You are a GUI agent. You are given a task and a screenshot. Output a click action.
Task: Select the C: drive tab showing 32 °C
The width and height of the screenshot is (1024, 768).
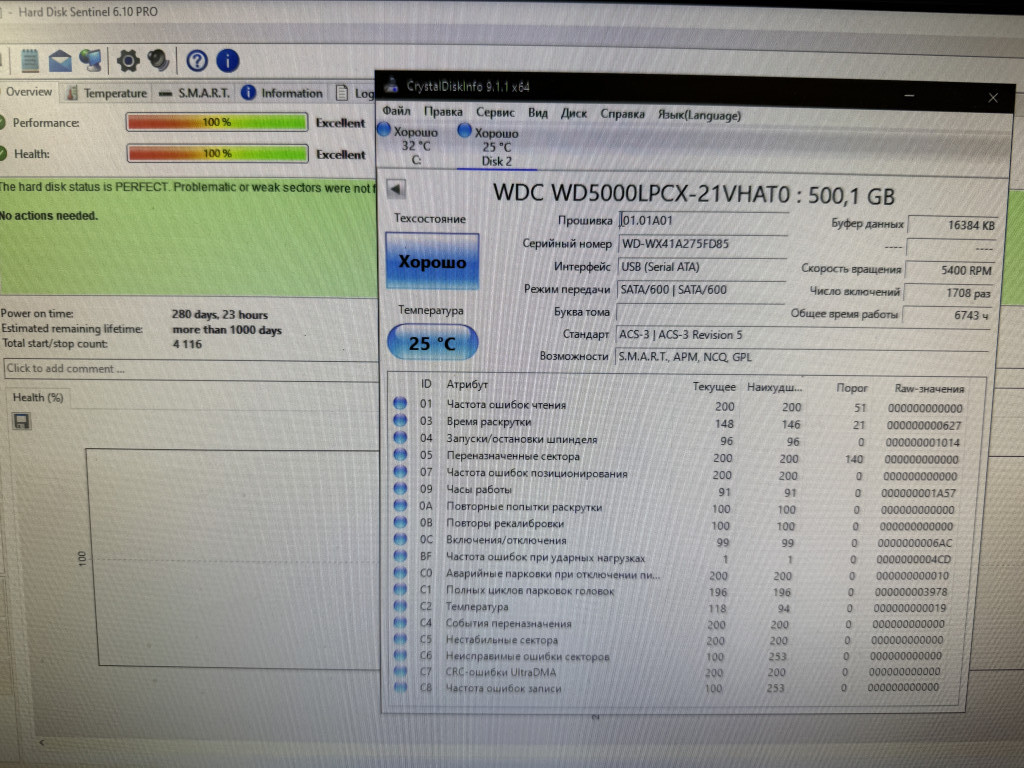410,145
